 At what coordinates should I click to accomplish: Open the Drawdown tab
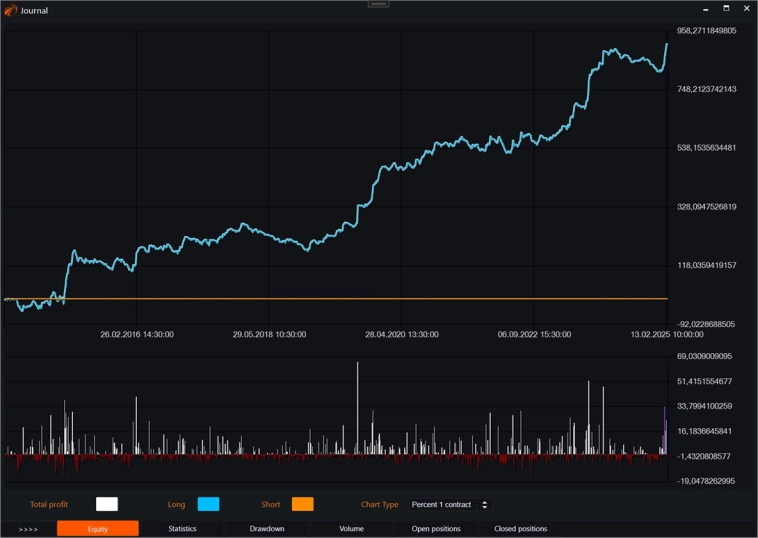pyautogui.click(x=267, y=528)
